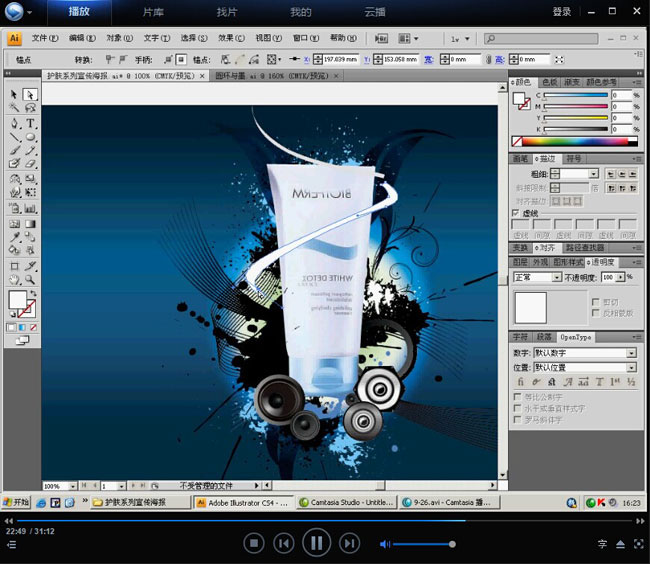This screenshot has height=564, width=650.
Task: Open the 粗细 stroke weight dropdown
Action: 594,174
